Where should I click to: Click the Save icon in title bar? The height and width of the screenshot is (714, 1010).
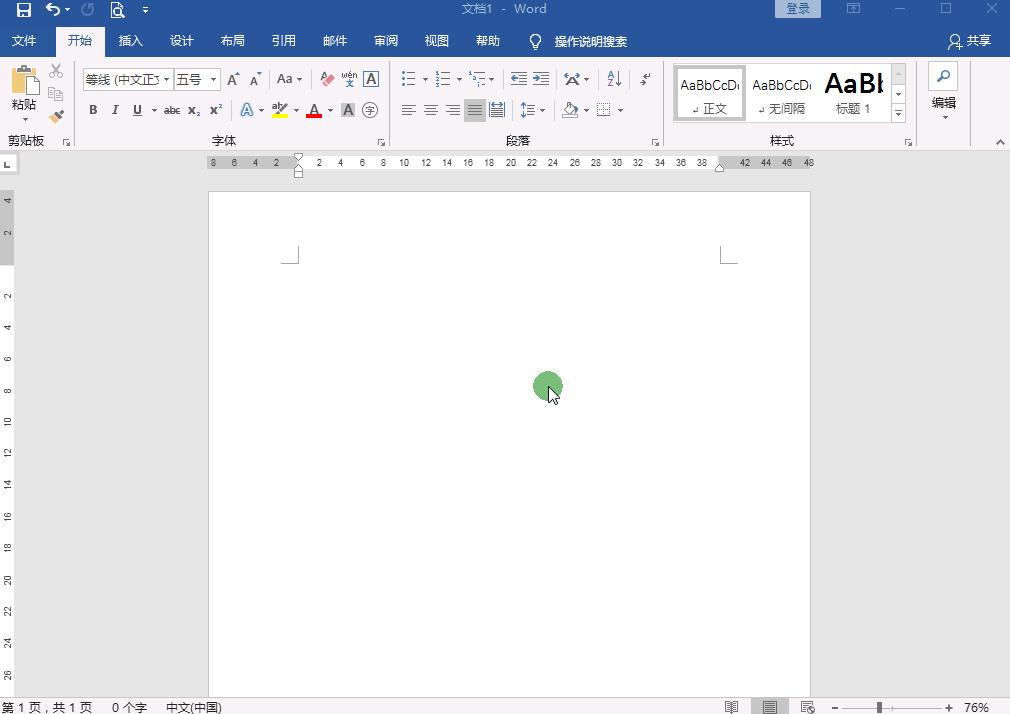pos(24,10)
